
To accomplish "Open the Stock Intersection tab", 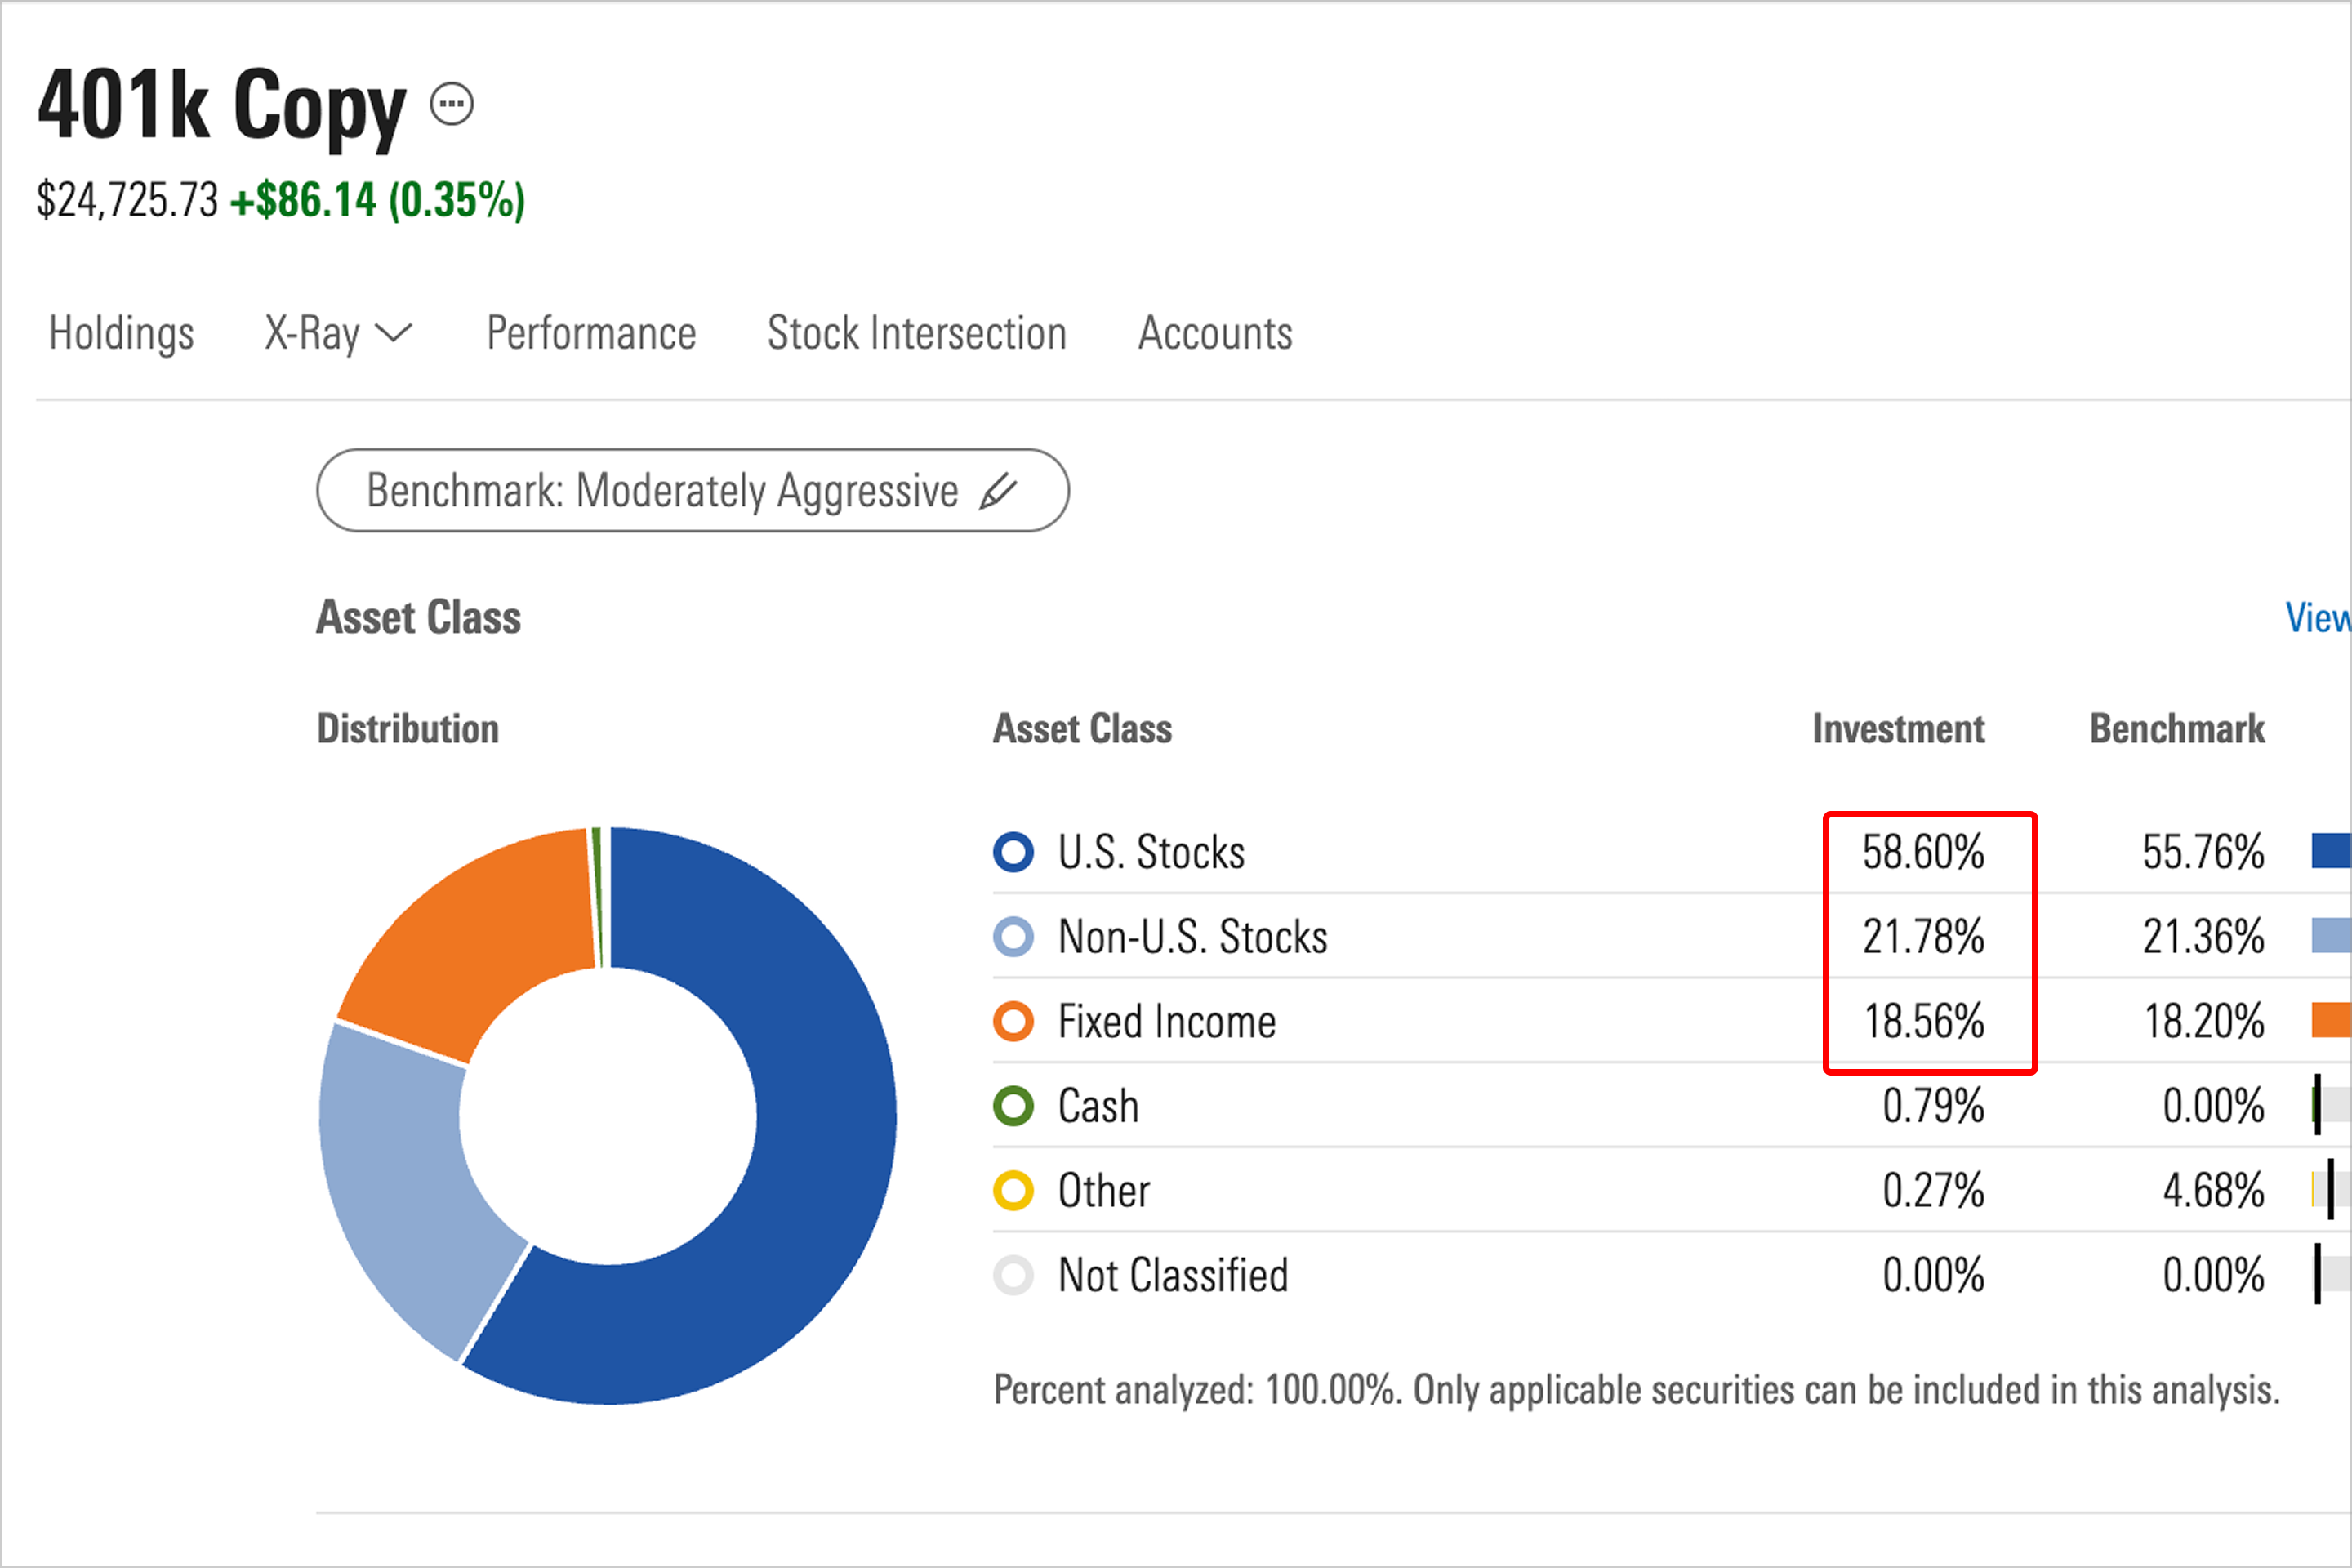I will tap(917, 333).
